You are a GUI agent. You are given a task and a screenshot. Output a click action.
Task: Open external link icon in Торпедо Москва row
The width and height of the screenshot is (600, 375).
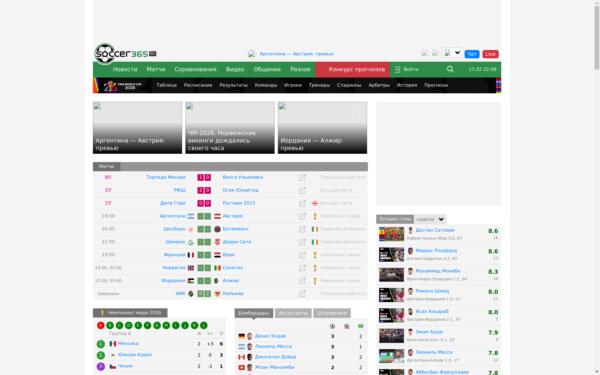[x=302, y=178]
